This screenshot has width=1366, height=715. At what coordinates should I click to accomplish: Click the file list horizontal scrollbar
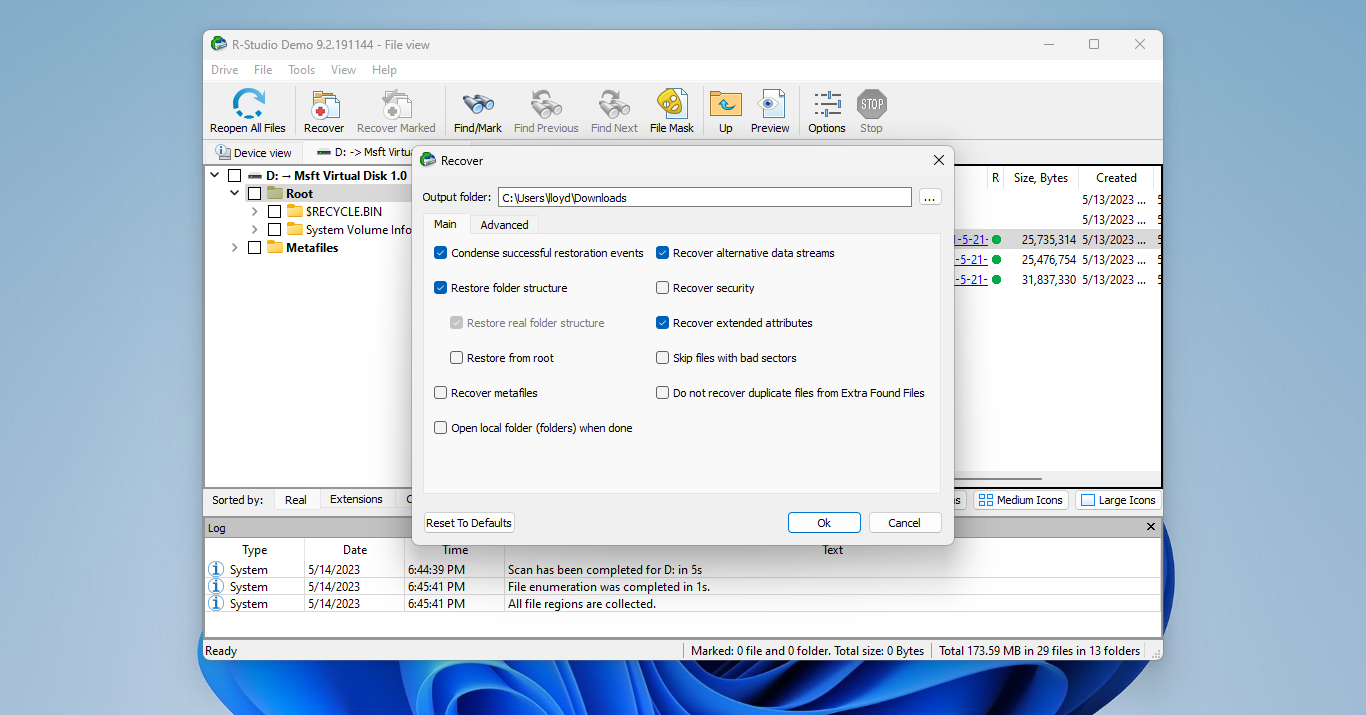(x=998, y=480)
